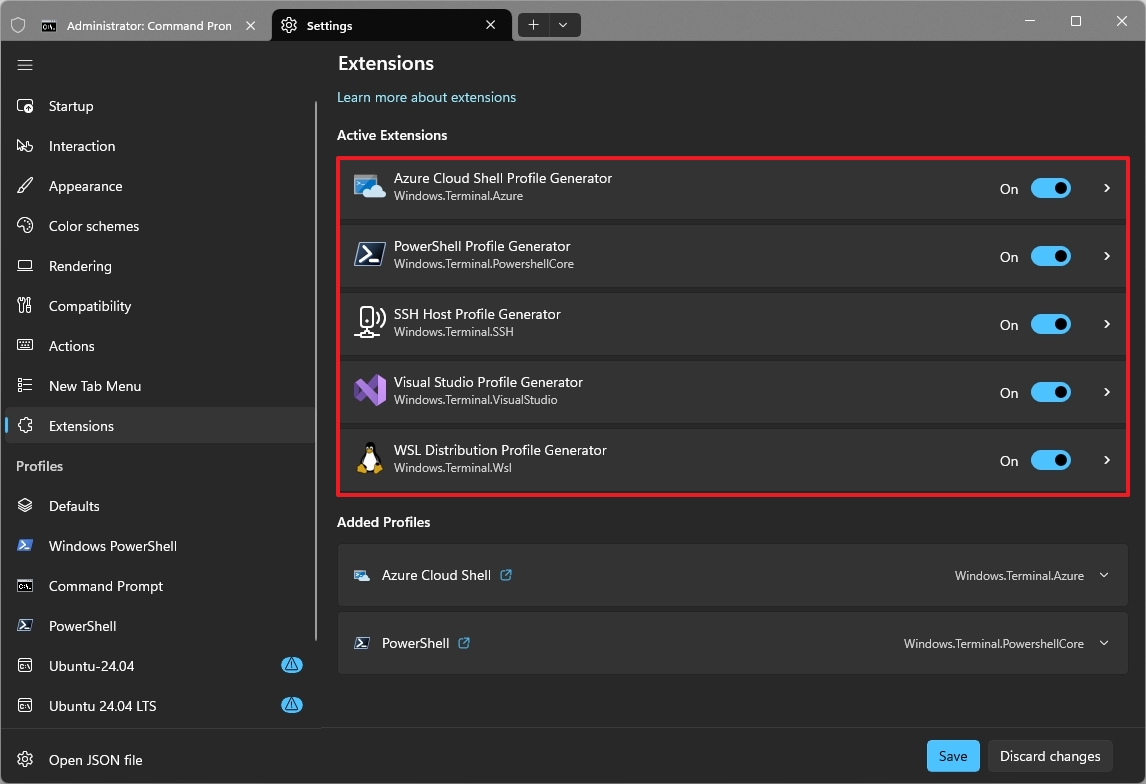Screen dimensions: 1146x784
Task: Click the Ubuntu-24.04 warning badge icon
Action: point(291,665)
